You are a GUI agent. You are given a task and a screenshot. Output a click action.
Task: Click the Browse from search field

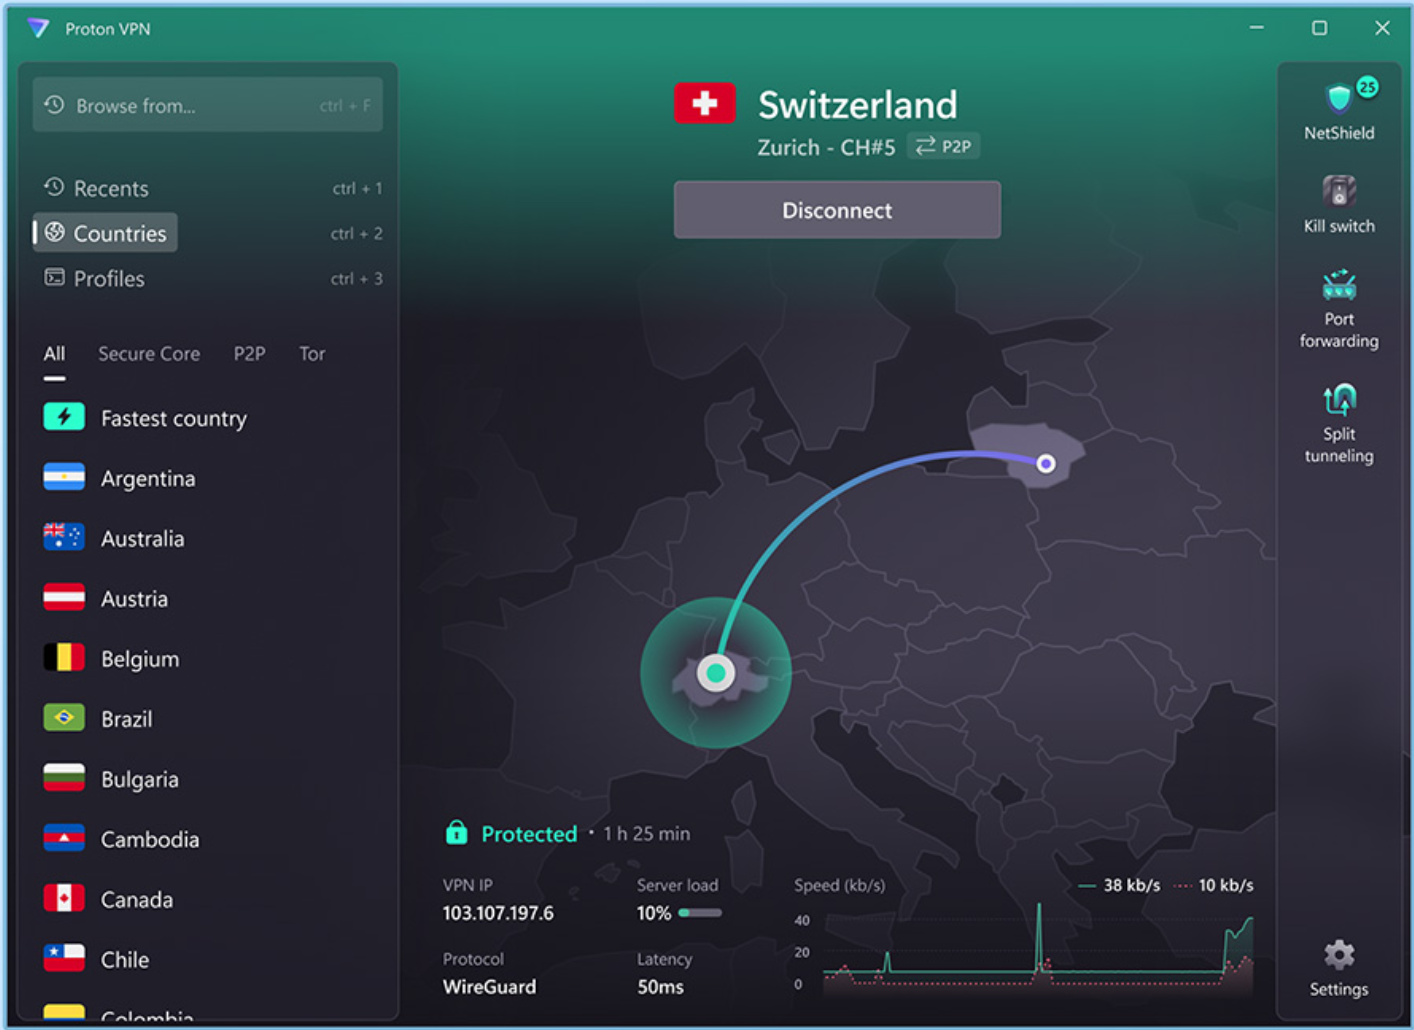coord(208,105)
